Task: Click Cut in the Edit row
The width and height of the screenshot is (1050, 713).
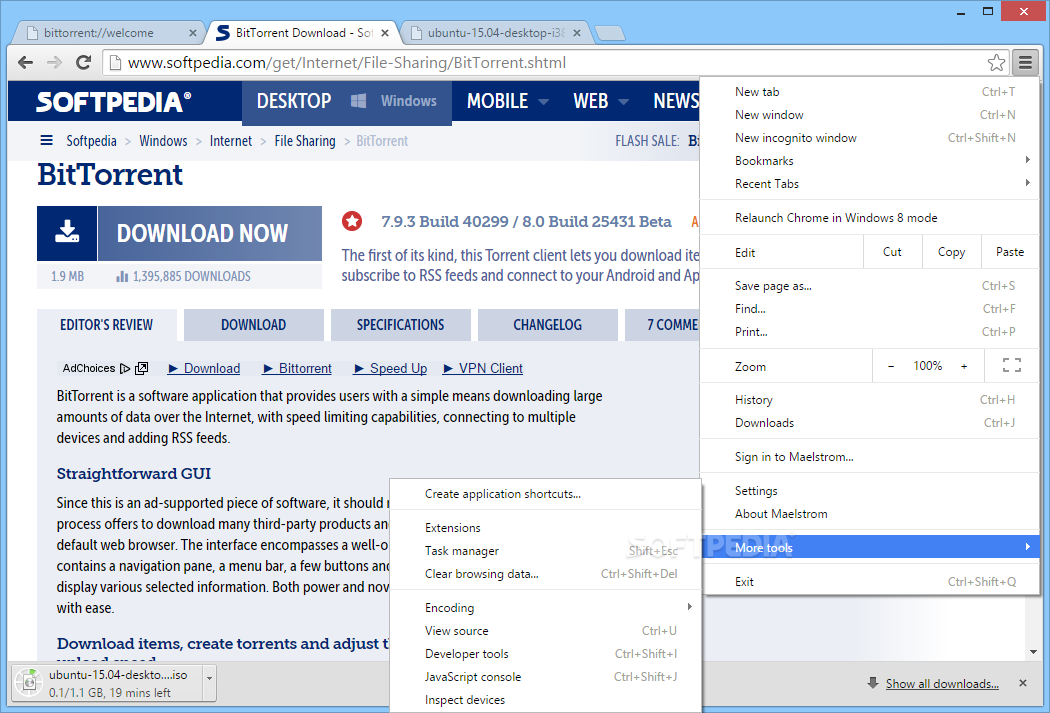Action: 892,252
